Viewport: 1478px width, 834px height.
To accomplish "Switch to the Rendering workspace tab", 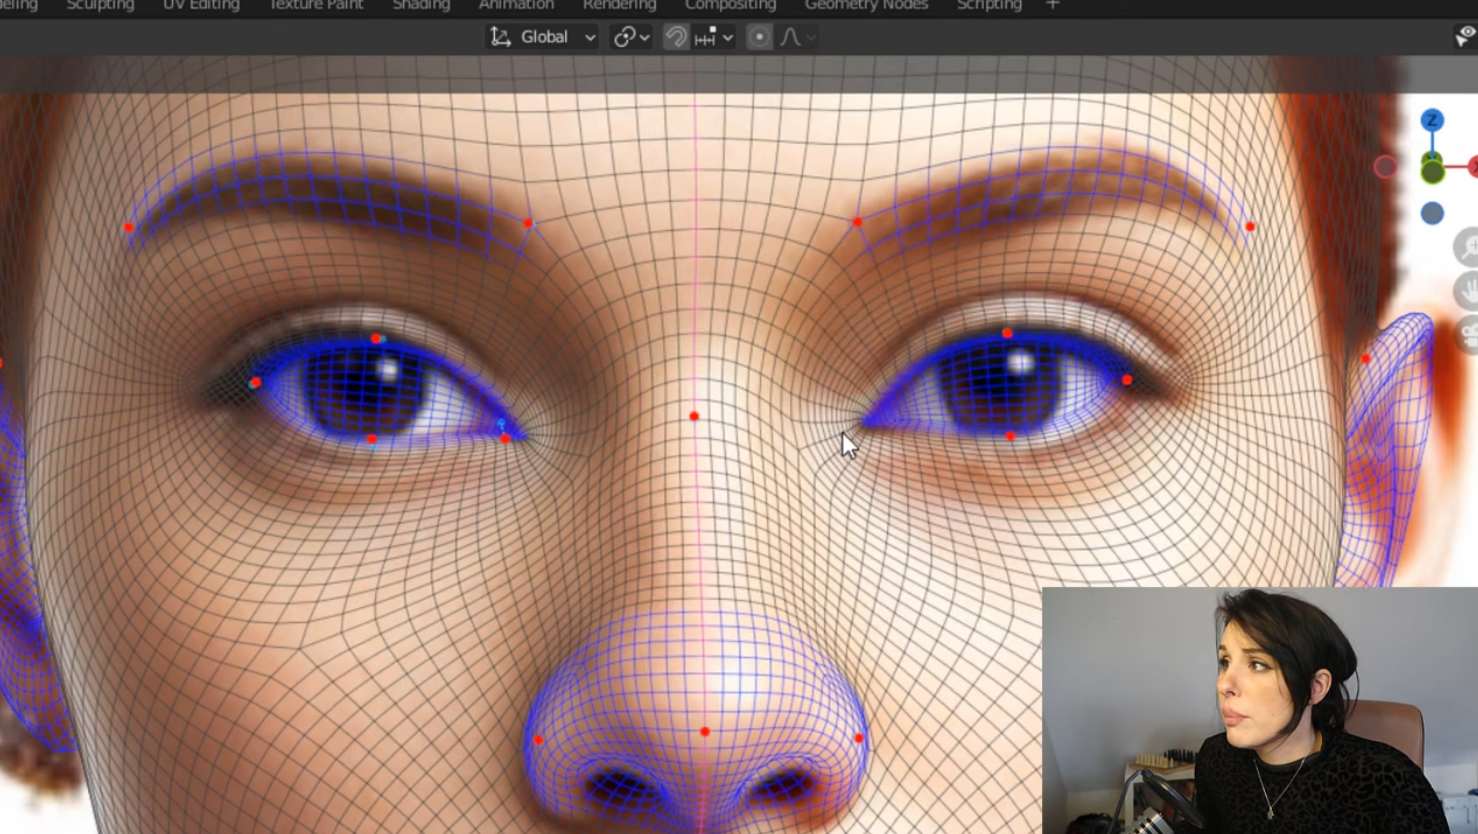I will (x=619, y=6).
